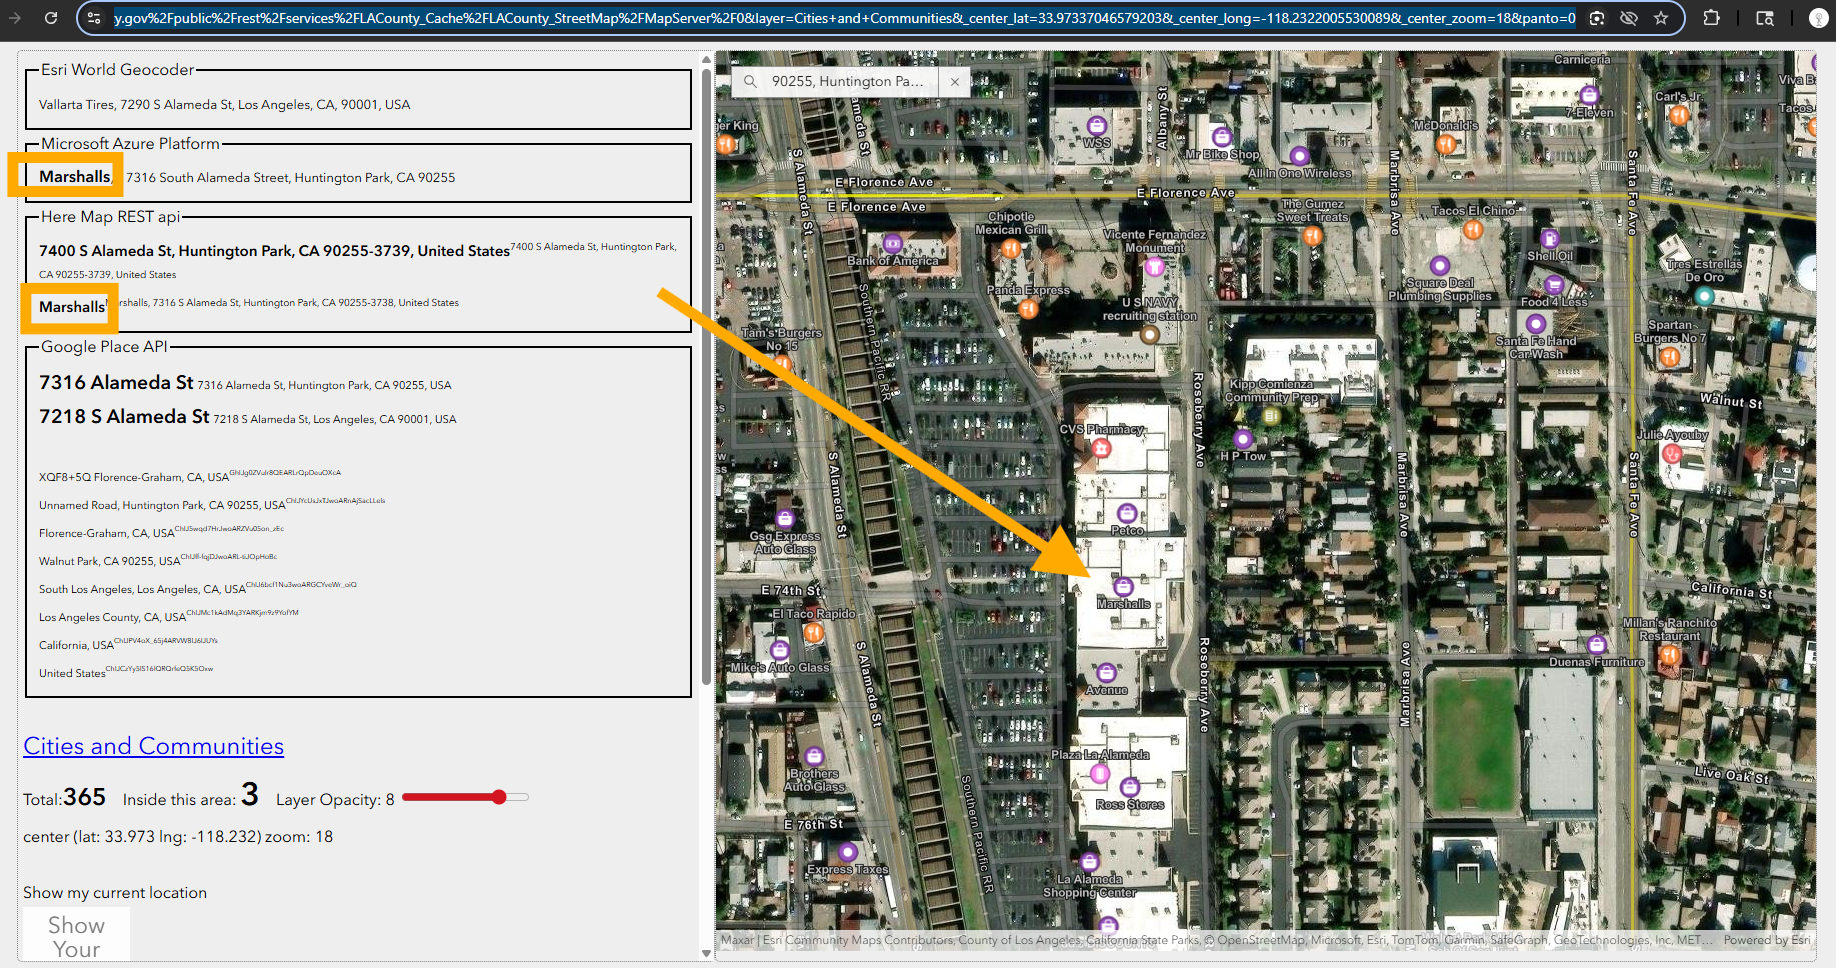Click the Julie Ayouby map pin

[x=1672, y=453]
